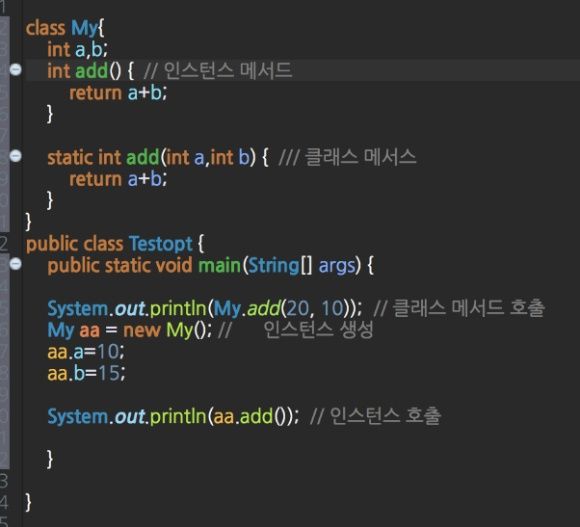This screenshot has height=527, width=580.
Task: Click 'return a+b;' in instance add method
Action: pos(118,92)
